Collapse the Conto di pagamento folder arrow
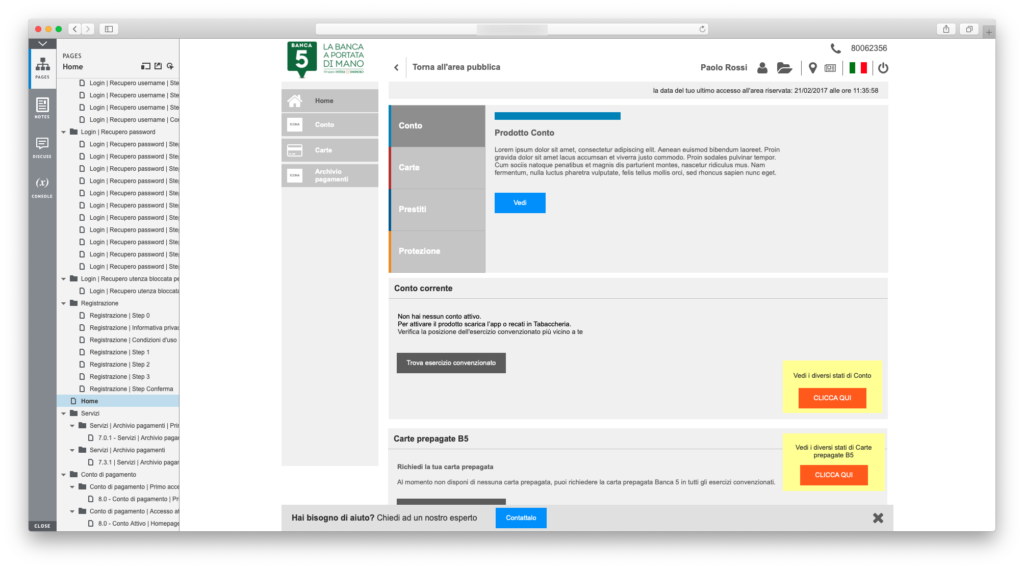 tap(63, 475)
